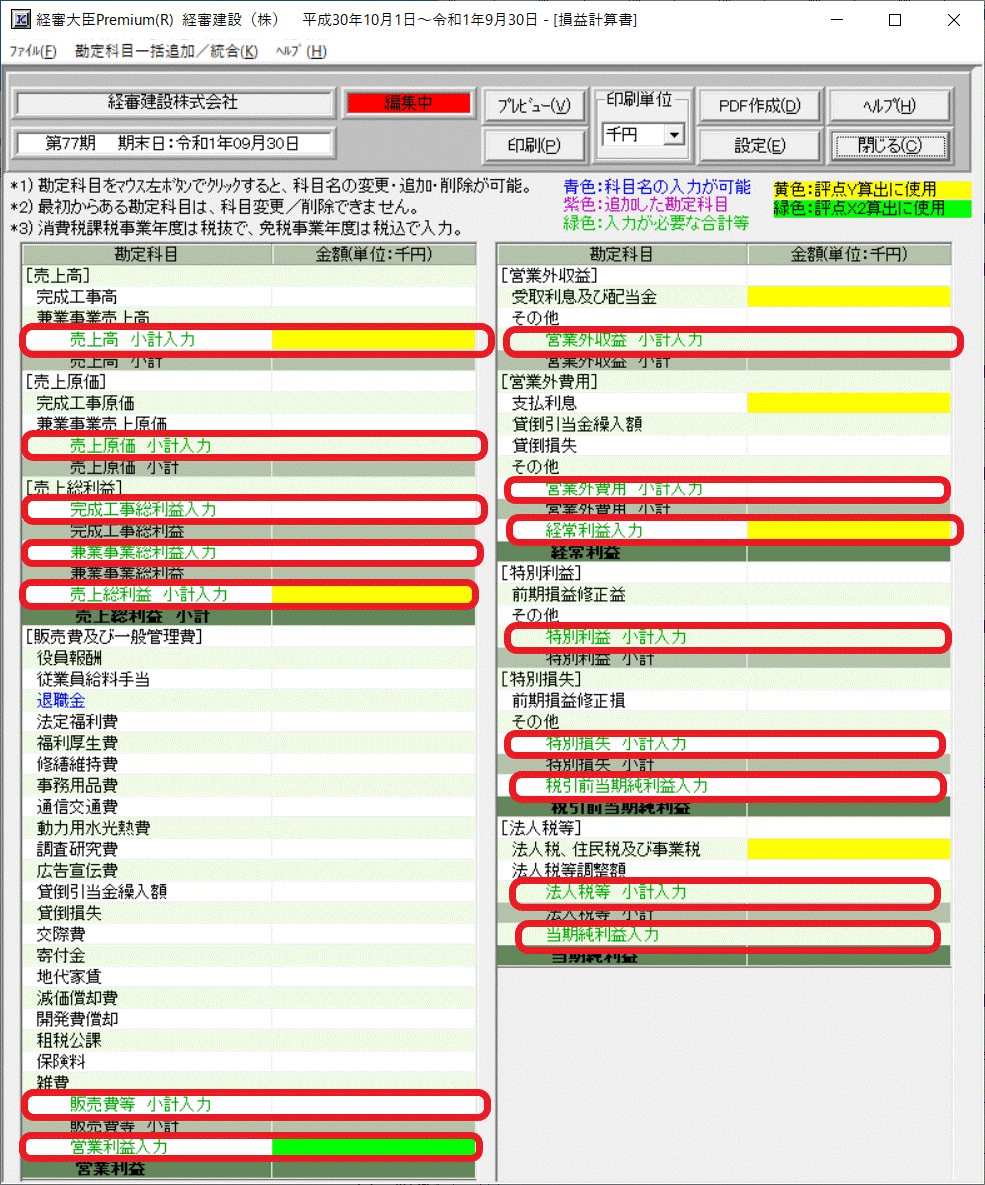Image resolution: width=985 pixels, height=1185 pixels.
Task: Click the 特別利益 小計入力 row
Action: pos(723,636)
